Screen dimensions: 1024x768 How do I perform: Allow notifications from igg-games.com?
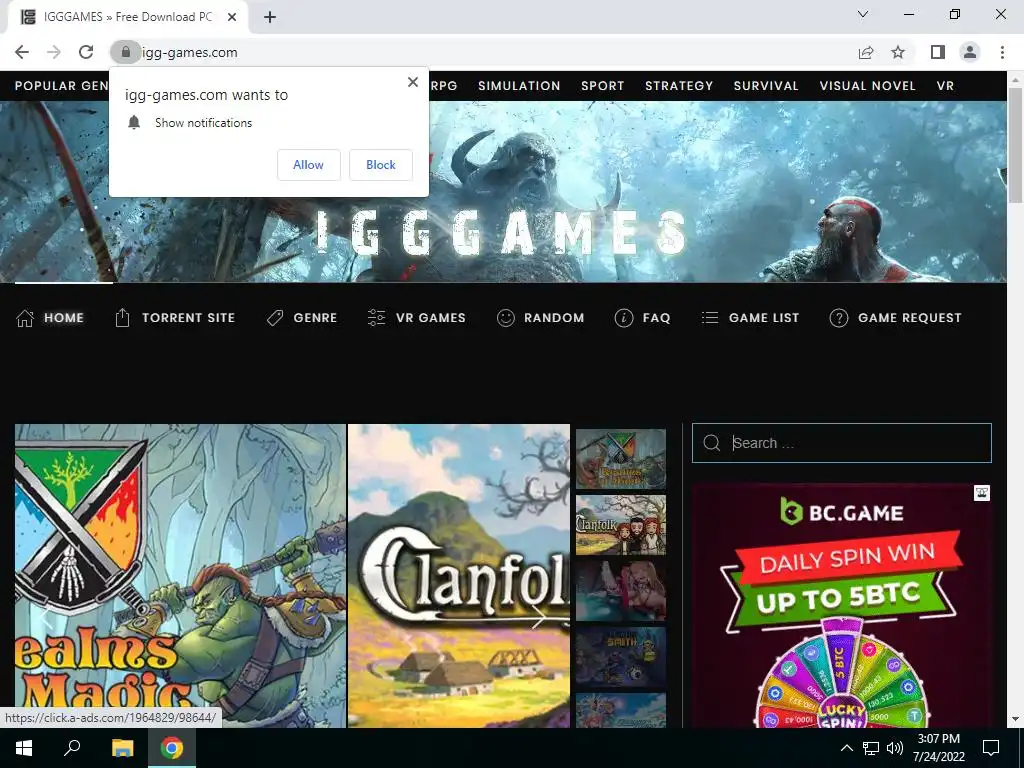coord(308,165)
